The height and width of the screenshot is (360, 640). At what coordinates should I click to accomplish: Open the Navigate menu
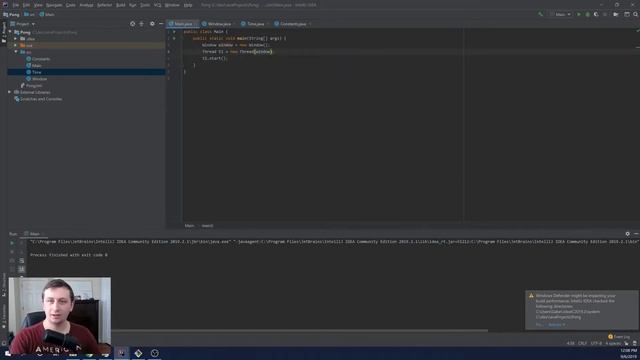(x=54, y=5)
